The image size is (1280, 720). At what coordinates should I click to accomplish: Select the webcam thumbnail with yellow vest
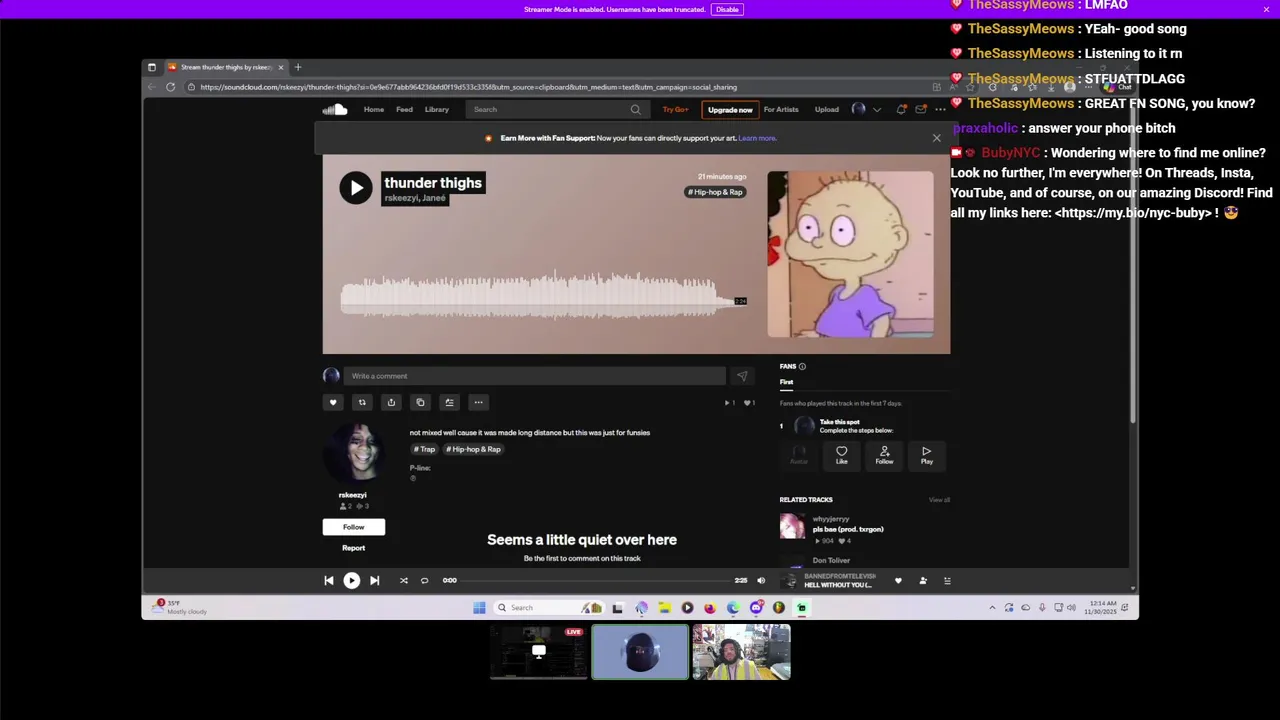pos(741,652)
